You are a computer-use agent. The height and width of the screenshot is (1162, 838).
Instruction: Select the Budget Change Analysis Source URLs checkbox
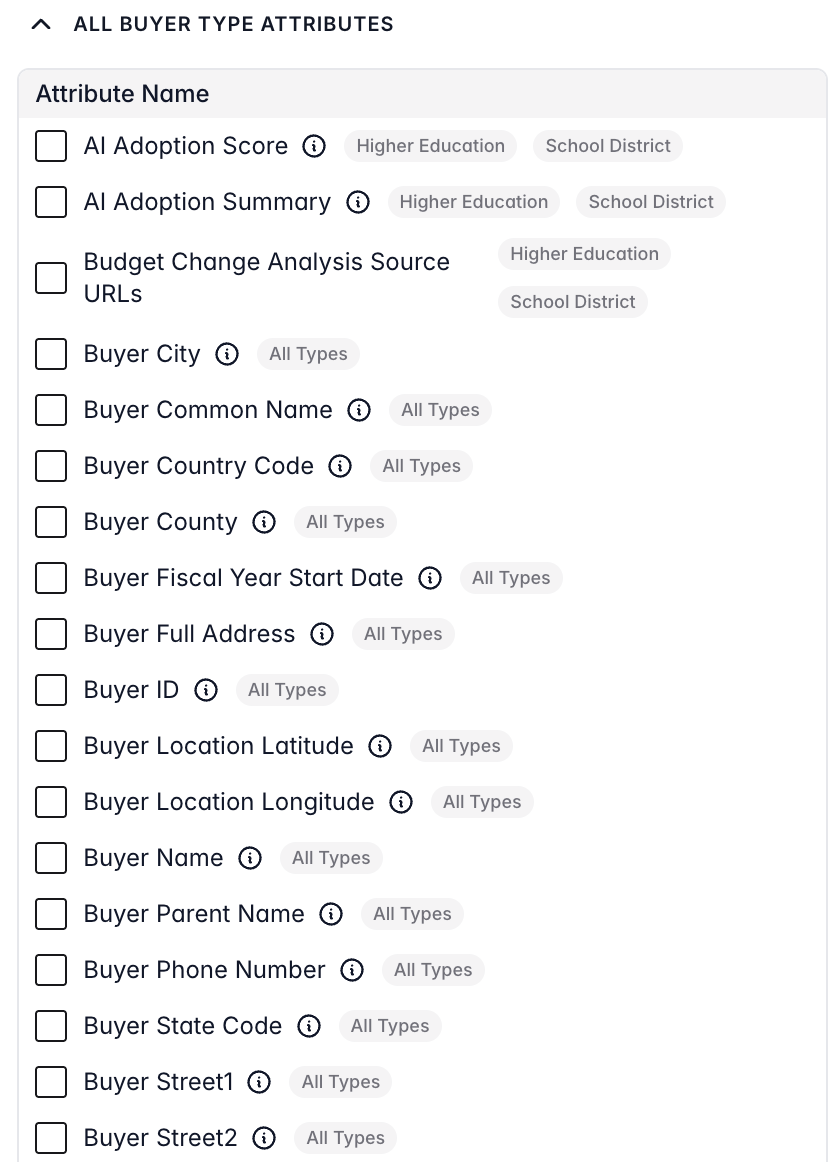click(50, 278)
